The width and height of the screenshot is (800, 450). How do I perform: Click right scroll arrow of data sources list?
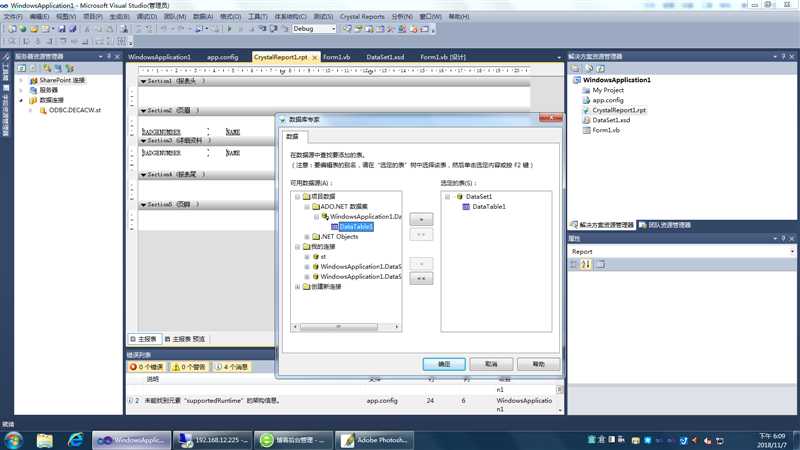(397, 327)
